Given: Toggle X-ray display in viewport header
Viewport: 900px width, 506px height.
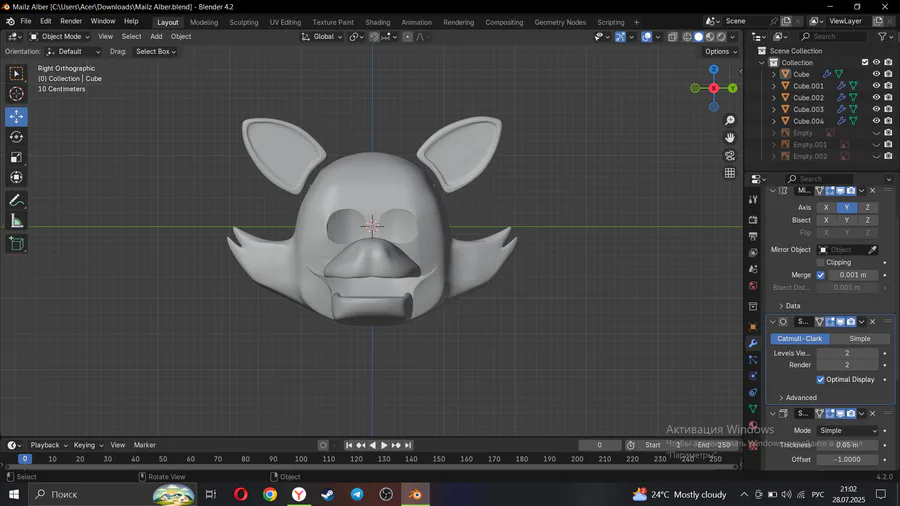Looking at the screenshot, I should point(673,37).
